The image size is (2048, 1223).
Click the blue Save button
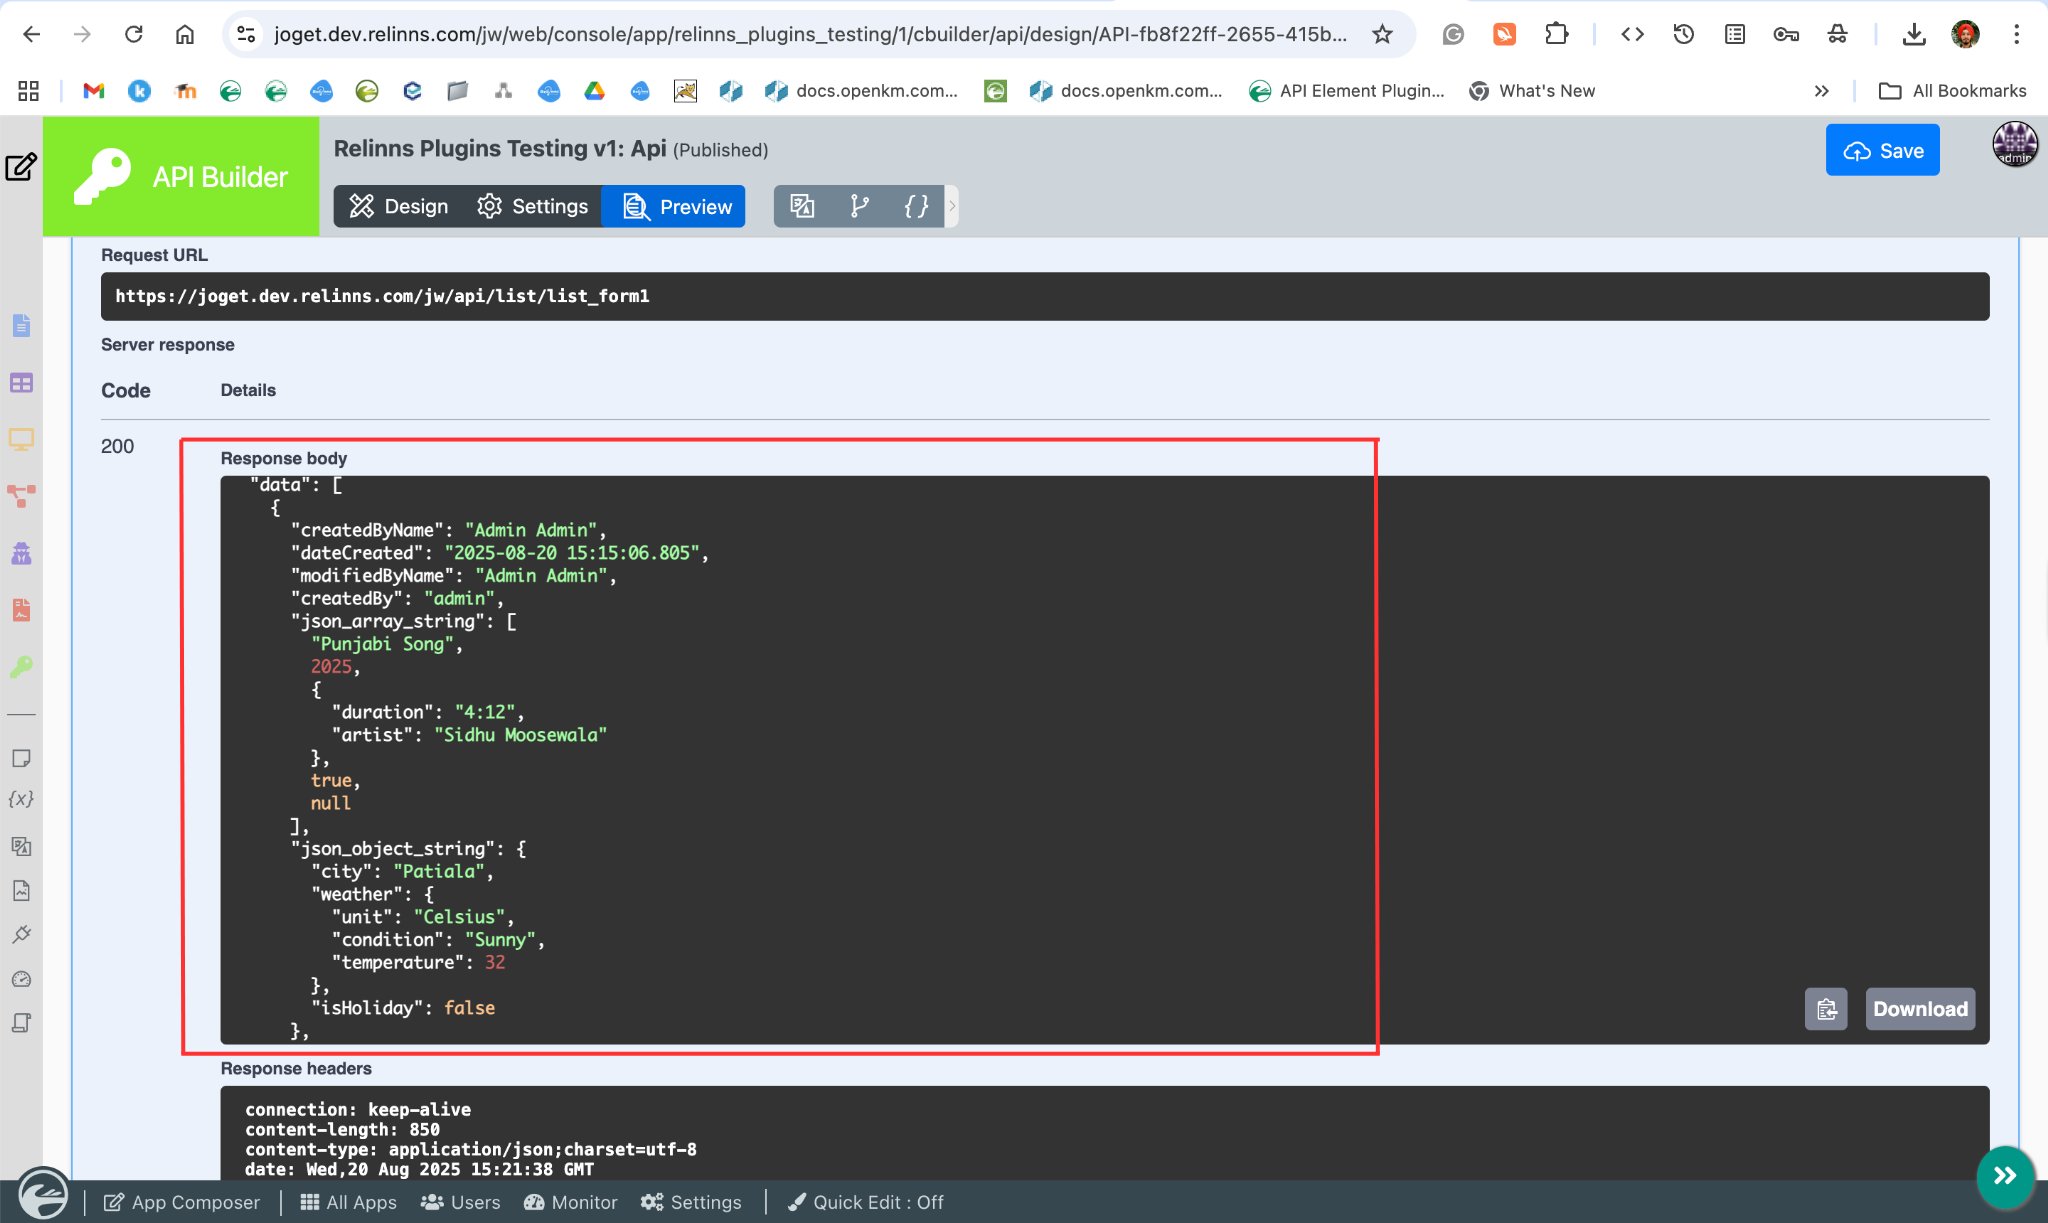[1882, 150]
